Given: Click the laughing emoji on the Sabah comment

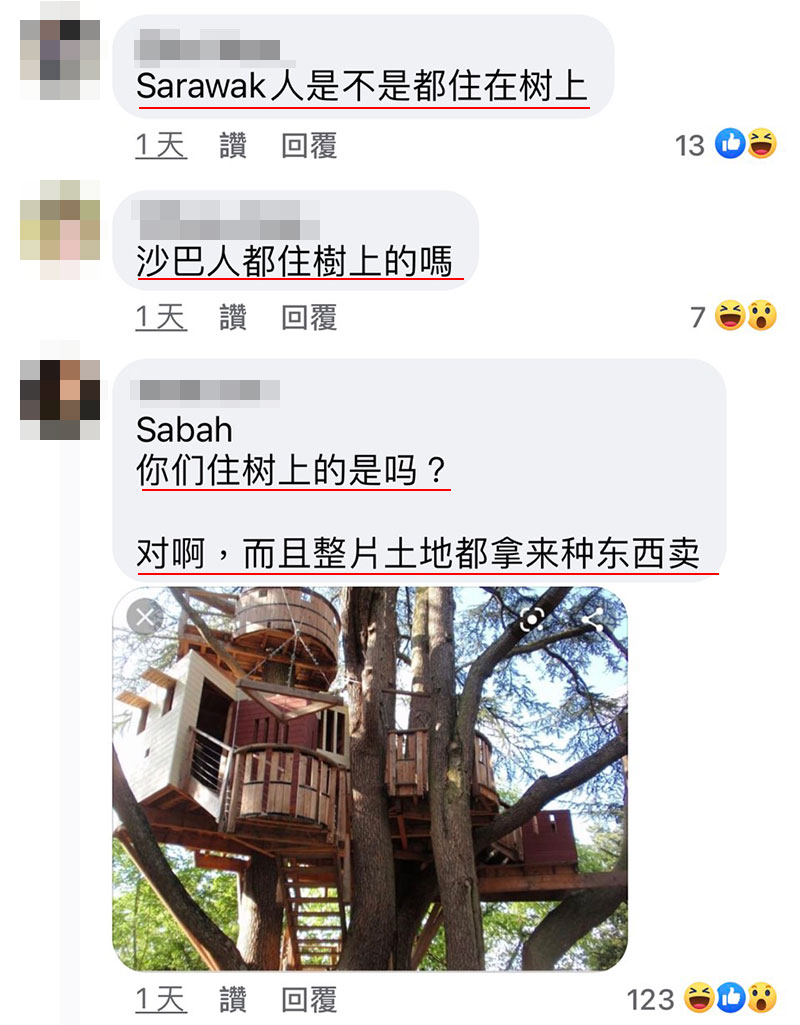Looking at the screenshot, I should (699, 998).
